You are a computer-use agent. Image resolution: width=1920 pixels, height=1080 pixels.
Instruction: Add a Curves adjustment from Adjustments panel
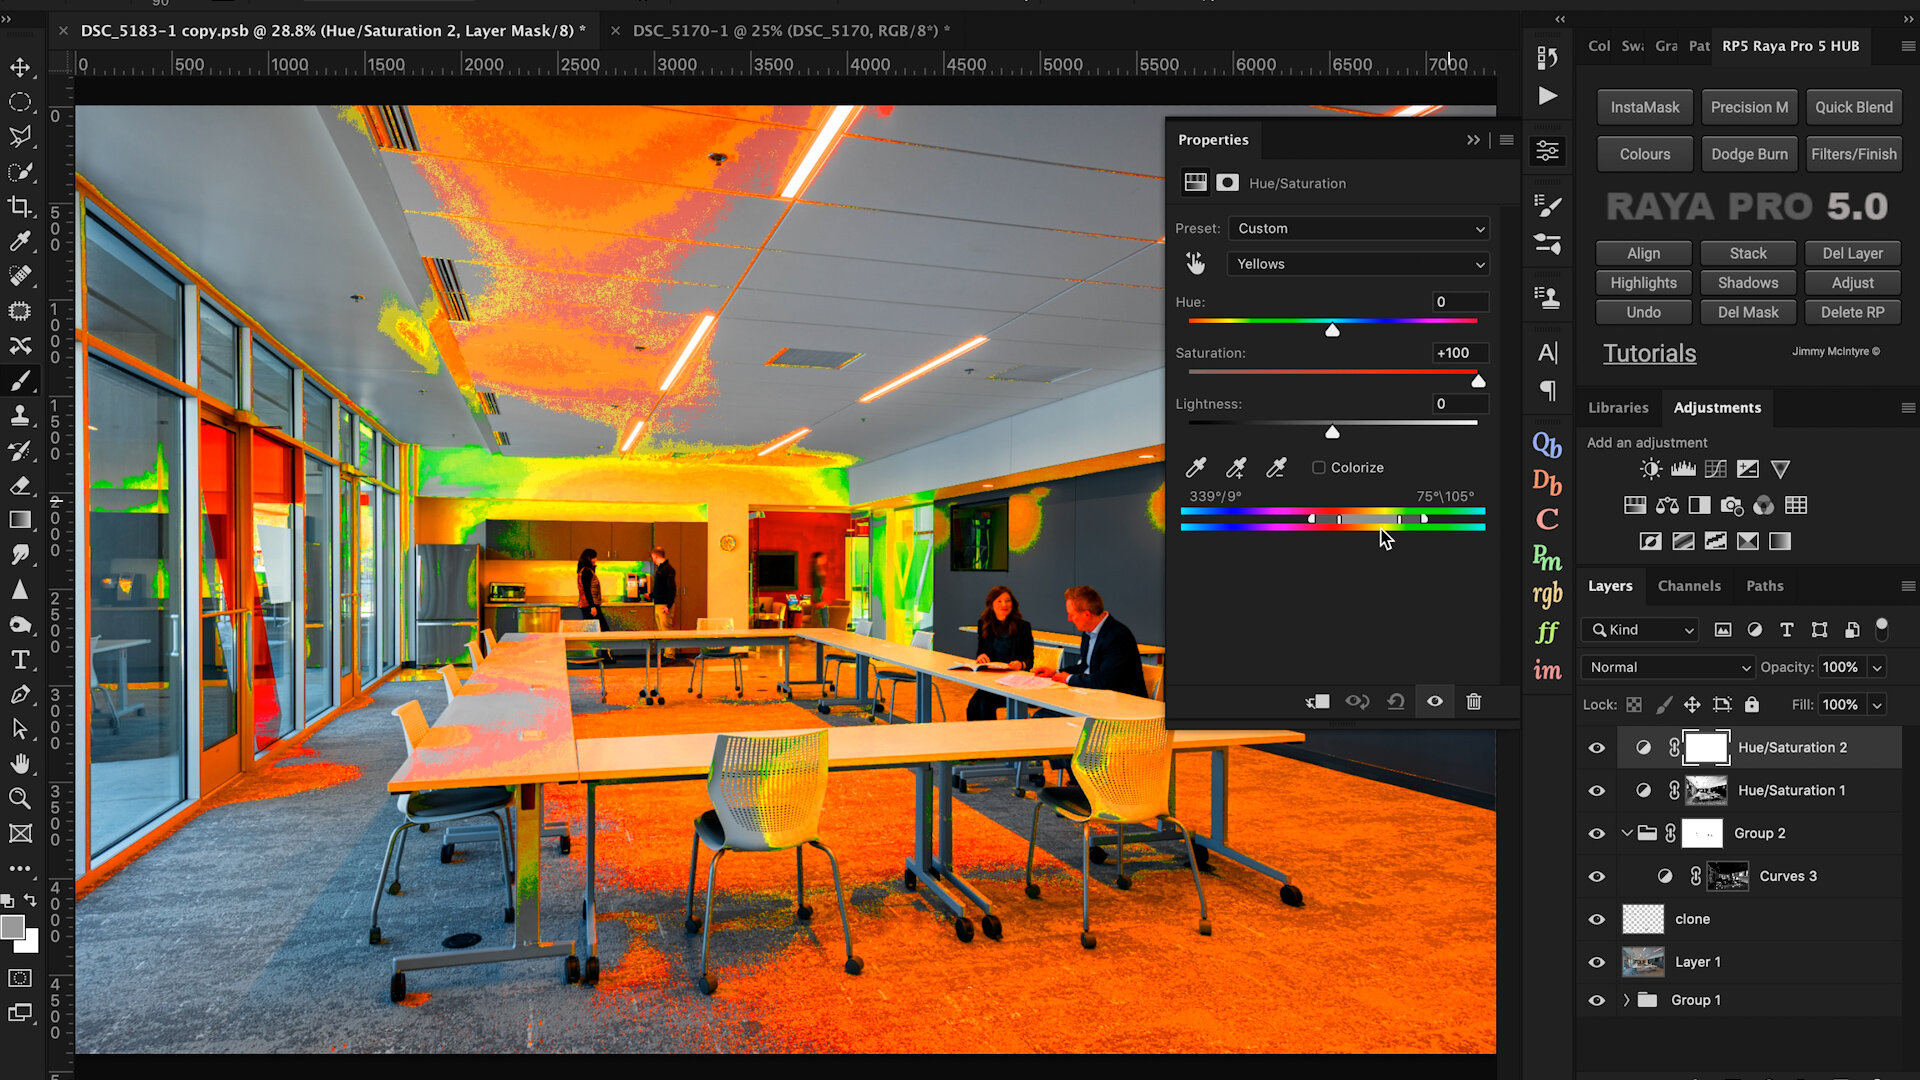tap(1716, 469)
